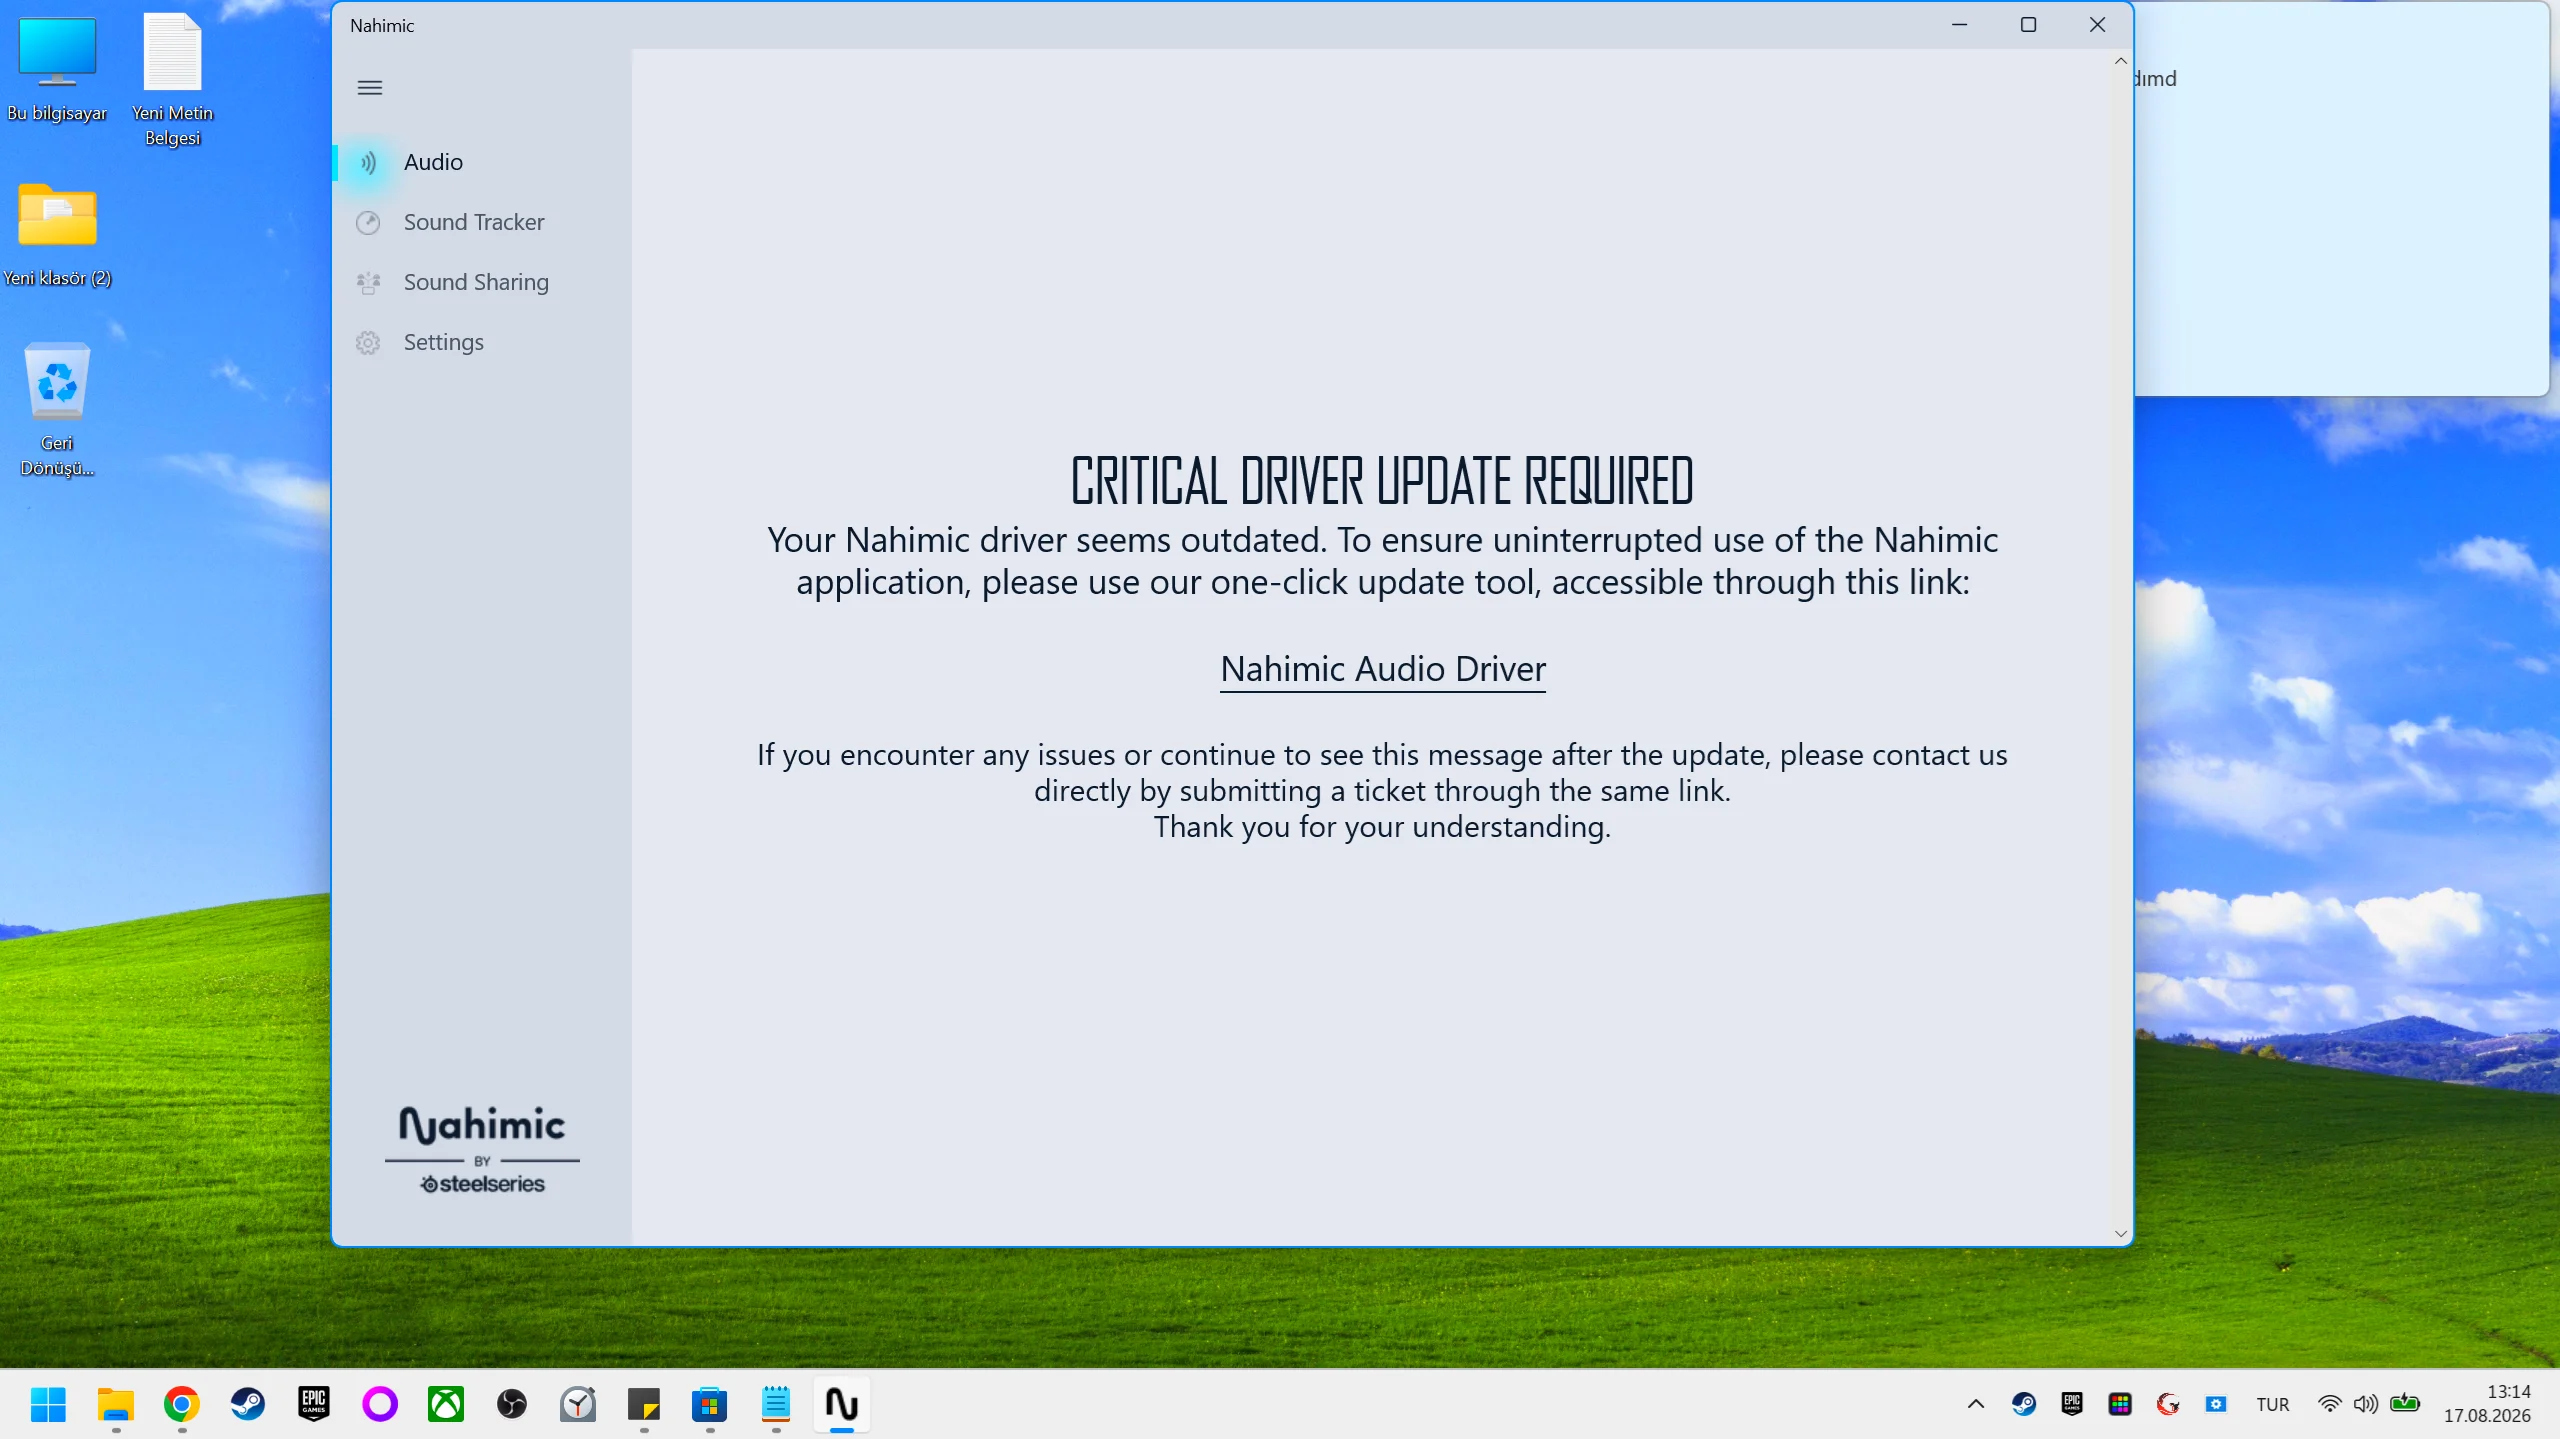Click the Steam icon in system tray
2560x1439 pixels.
2024,1404
